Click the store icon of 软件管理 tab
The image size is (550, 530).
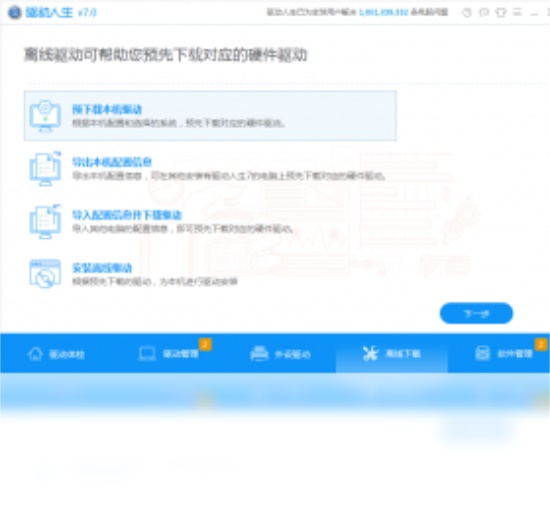pyautogui.click(x=482, y=354)
